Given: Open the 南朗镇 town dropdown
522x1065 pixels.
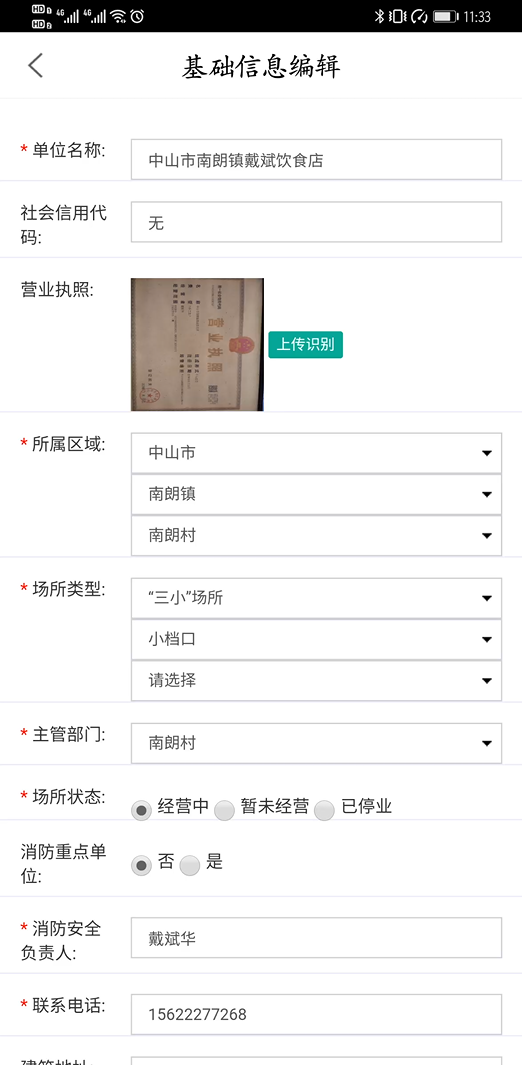Looking at the screenshot, I should (316, 494).
